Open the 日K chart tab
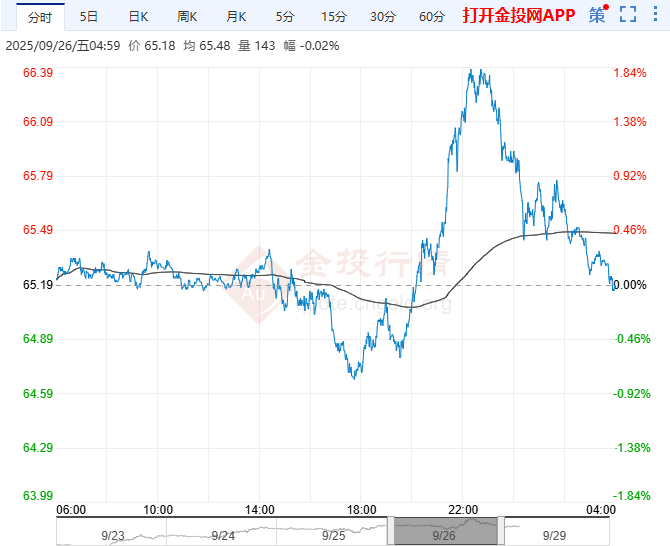Screen dimensions: 670x546 point(138,17)
